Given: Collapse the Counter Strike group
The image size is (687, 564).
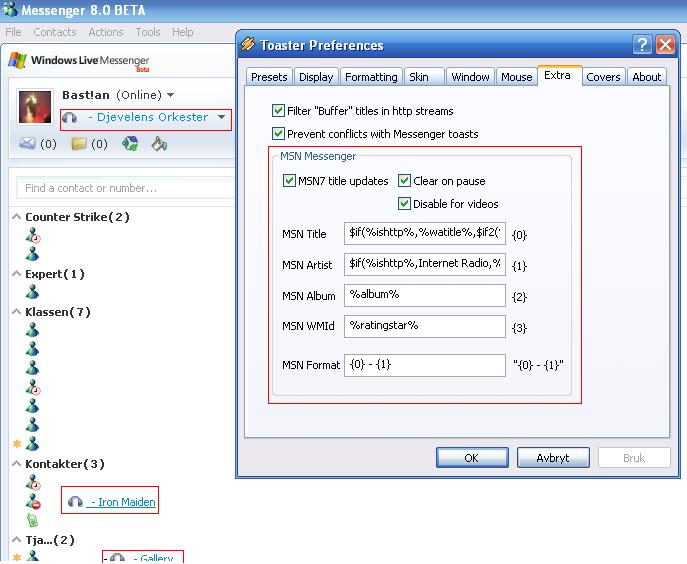Looking at the screenshot, I should click(x=17, y=217).
